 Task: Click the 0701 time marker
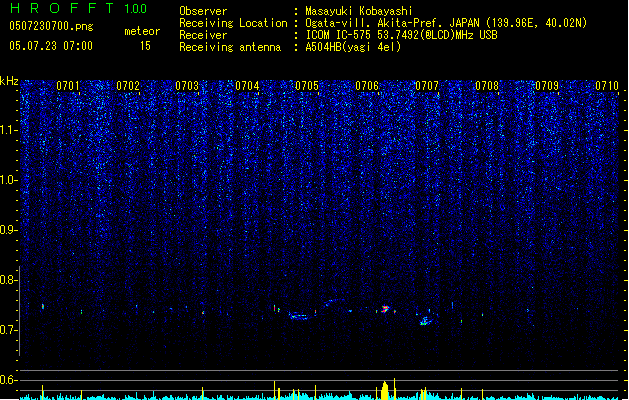point(68,86)
